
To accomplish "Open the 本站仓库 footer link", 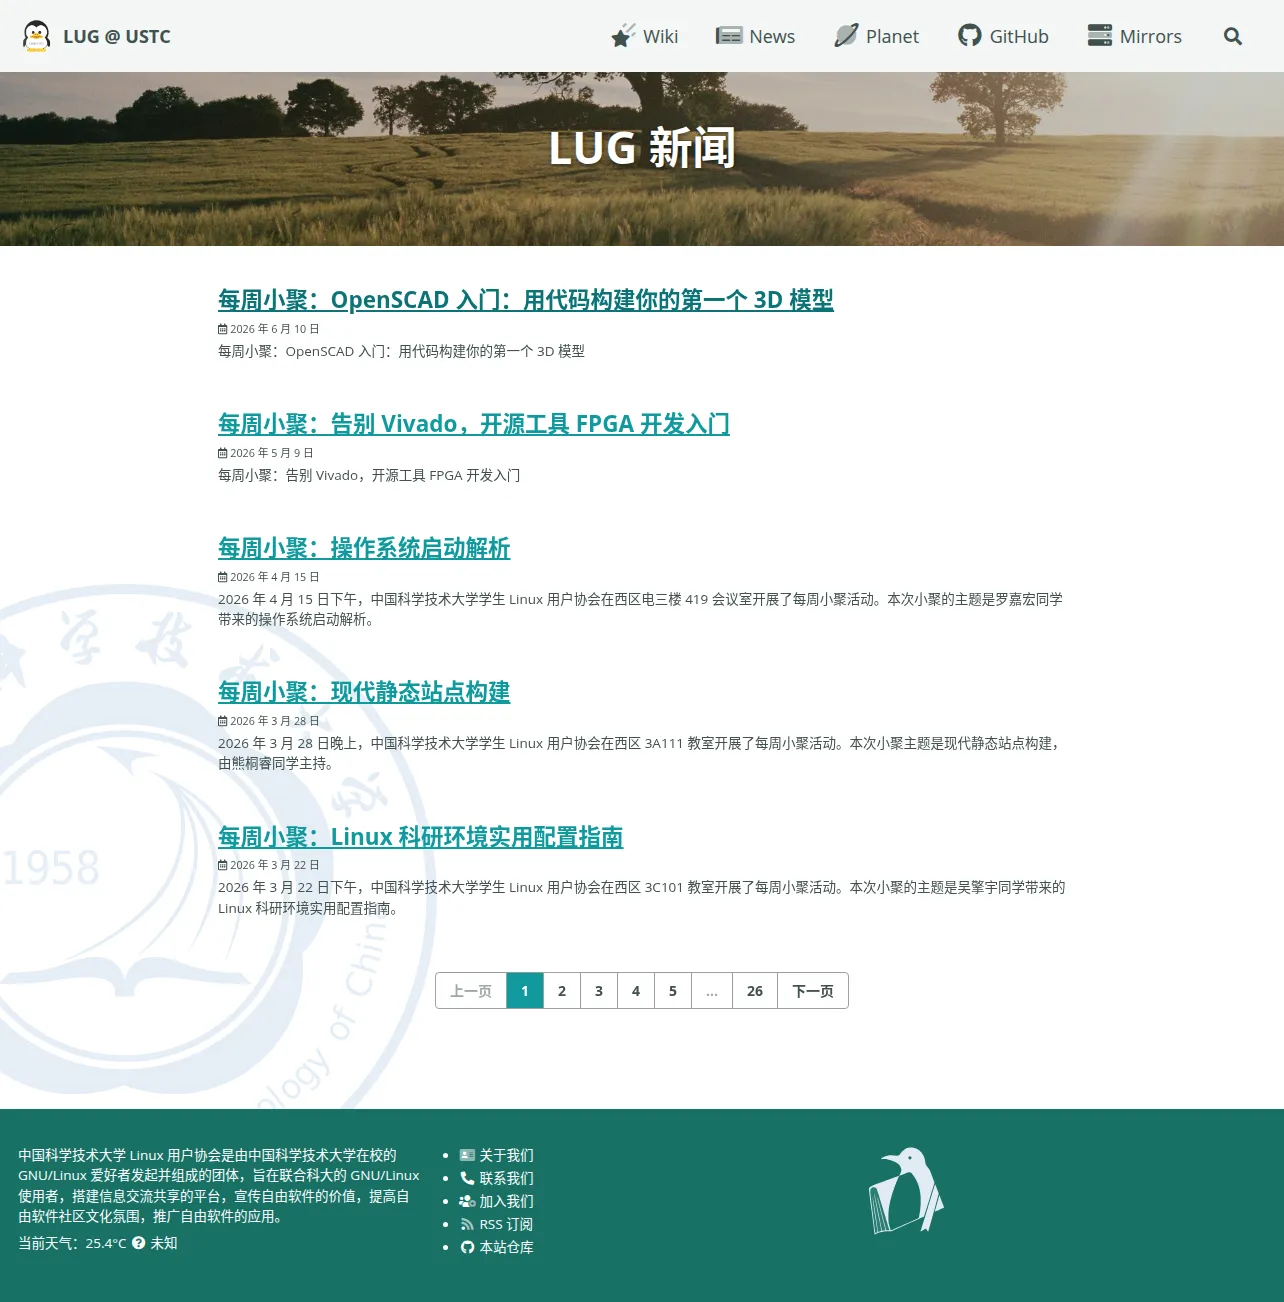I will click(x=506, y=1247).
